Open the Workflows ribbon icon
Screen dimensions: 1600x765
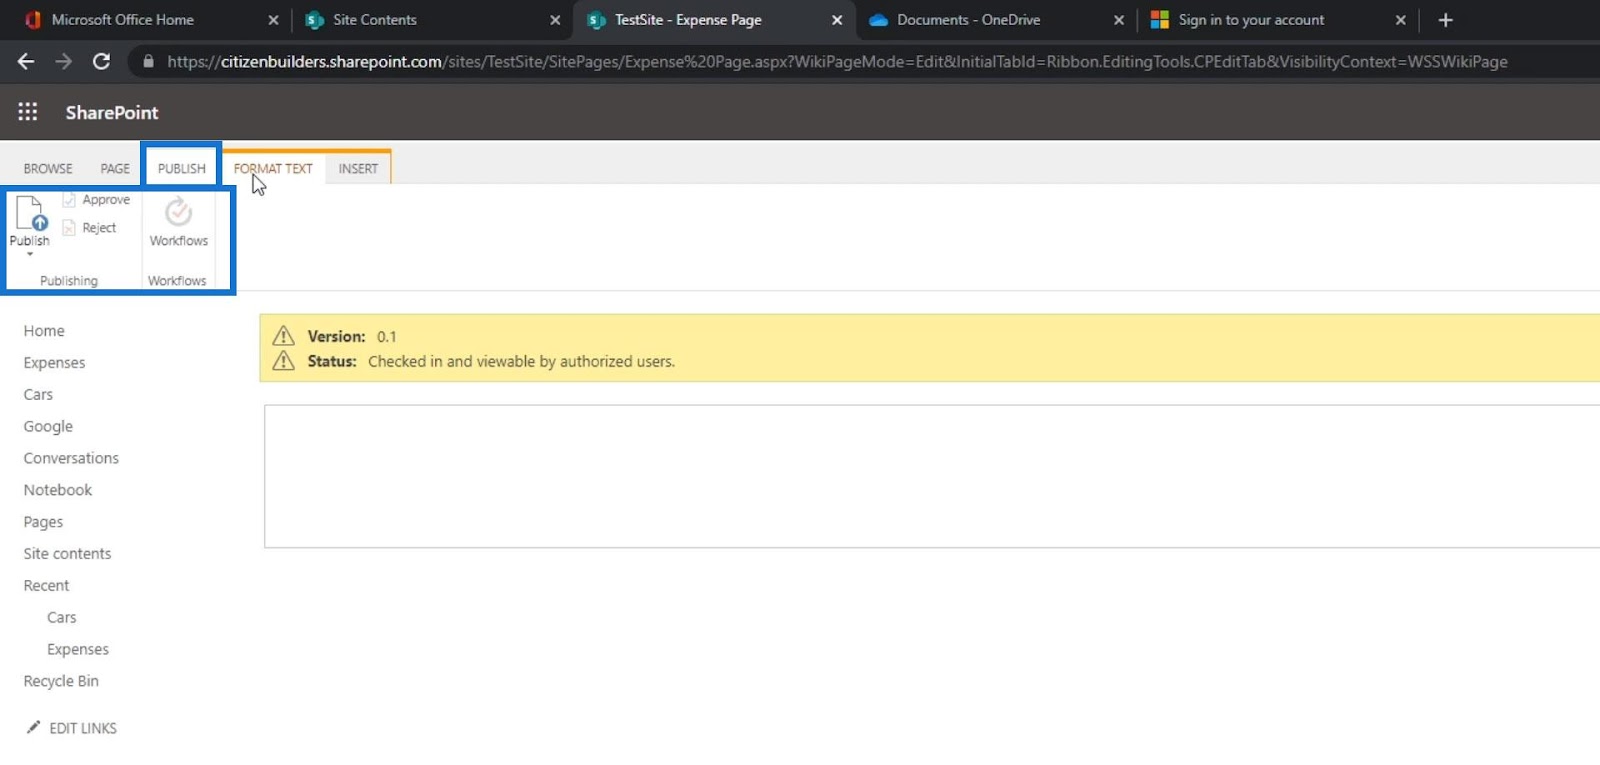179,212
